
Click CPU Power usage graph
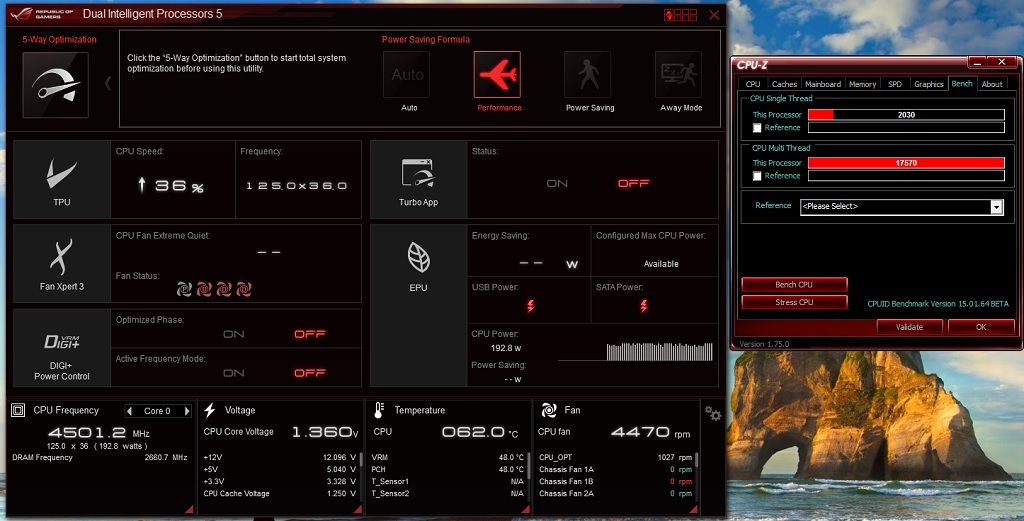coord(635,352)
